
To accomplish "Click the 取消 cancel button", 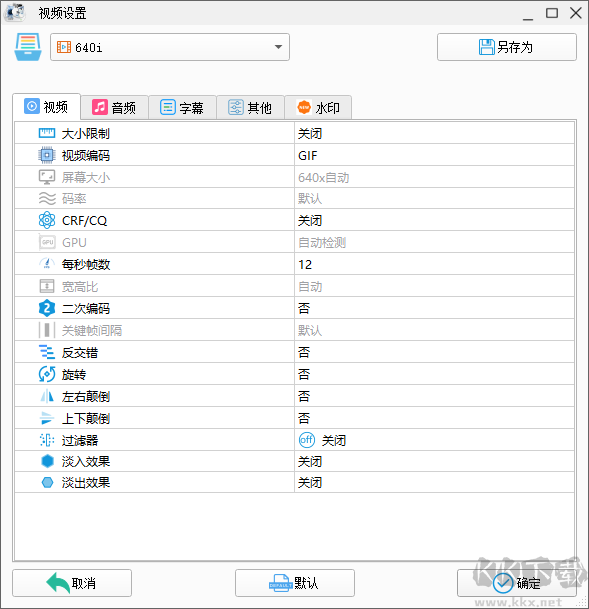I will (x=72, y=583).
